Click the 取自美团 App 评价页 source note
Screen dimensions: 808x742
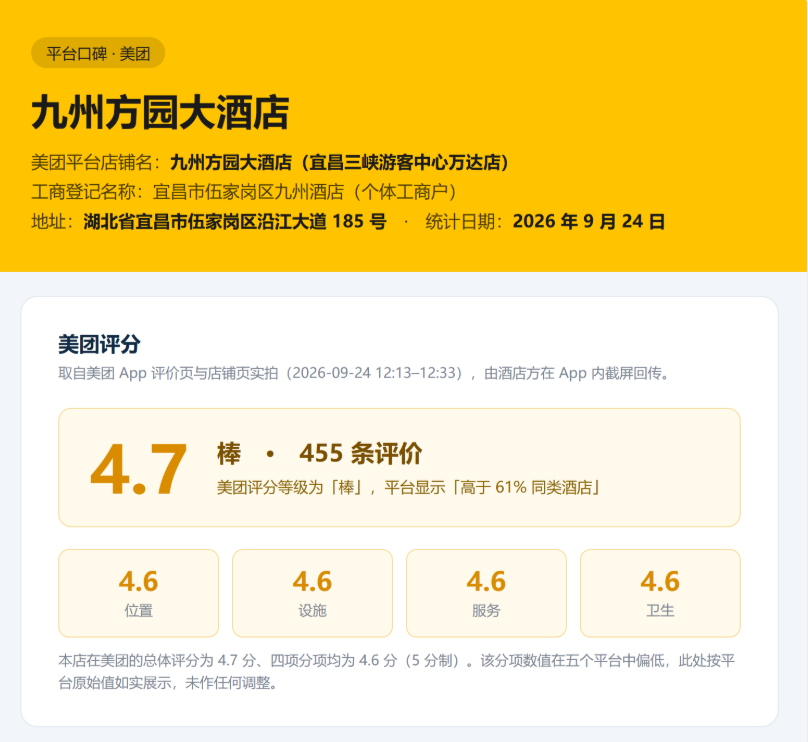point(364,373)
